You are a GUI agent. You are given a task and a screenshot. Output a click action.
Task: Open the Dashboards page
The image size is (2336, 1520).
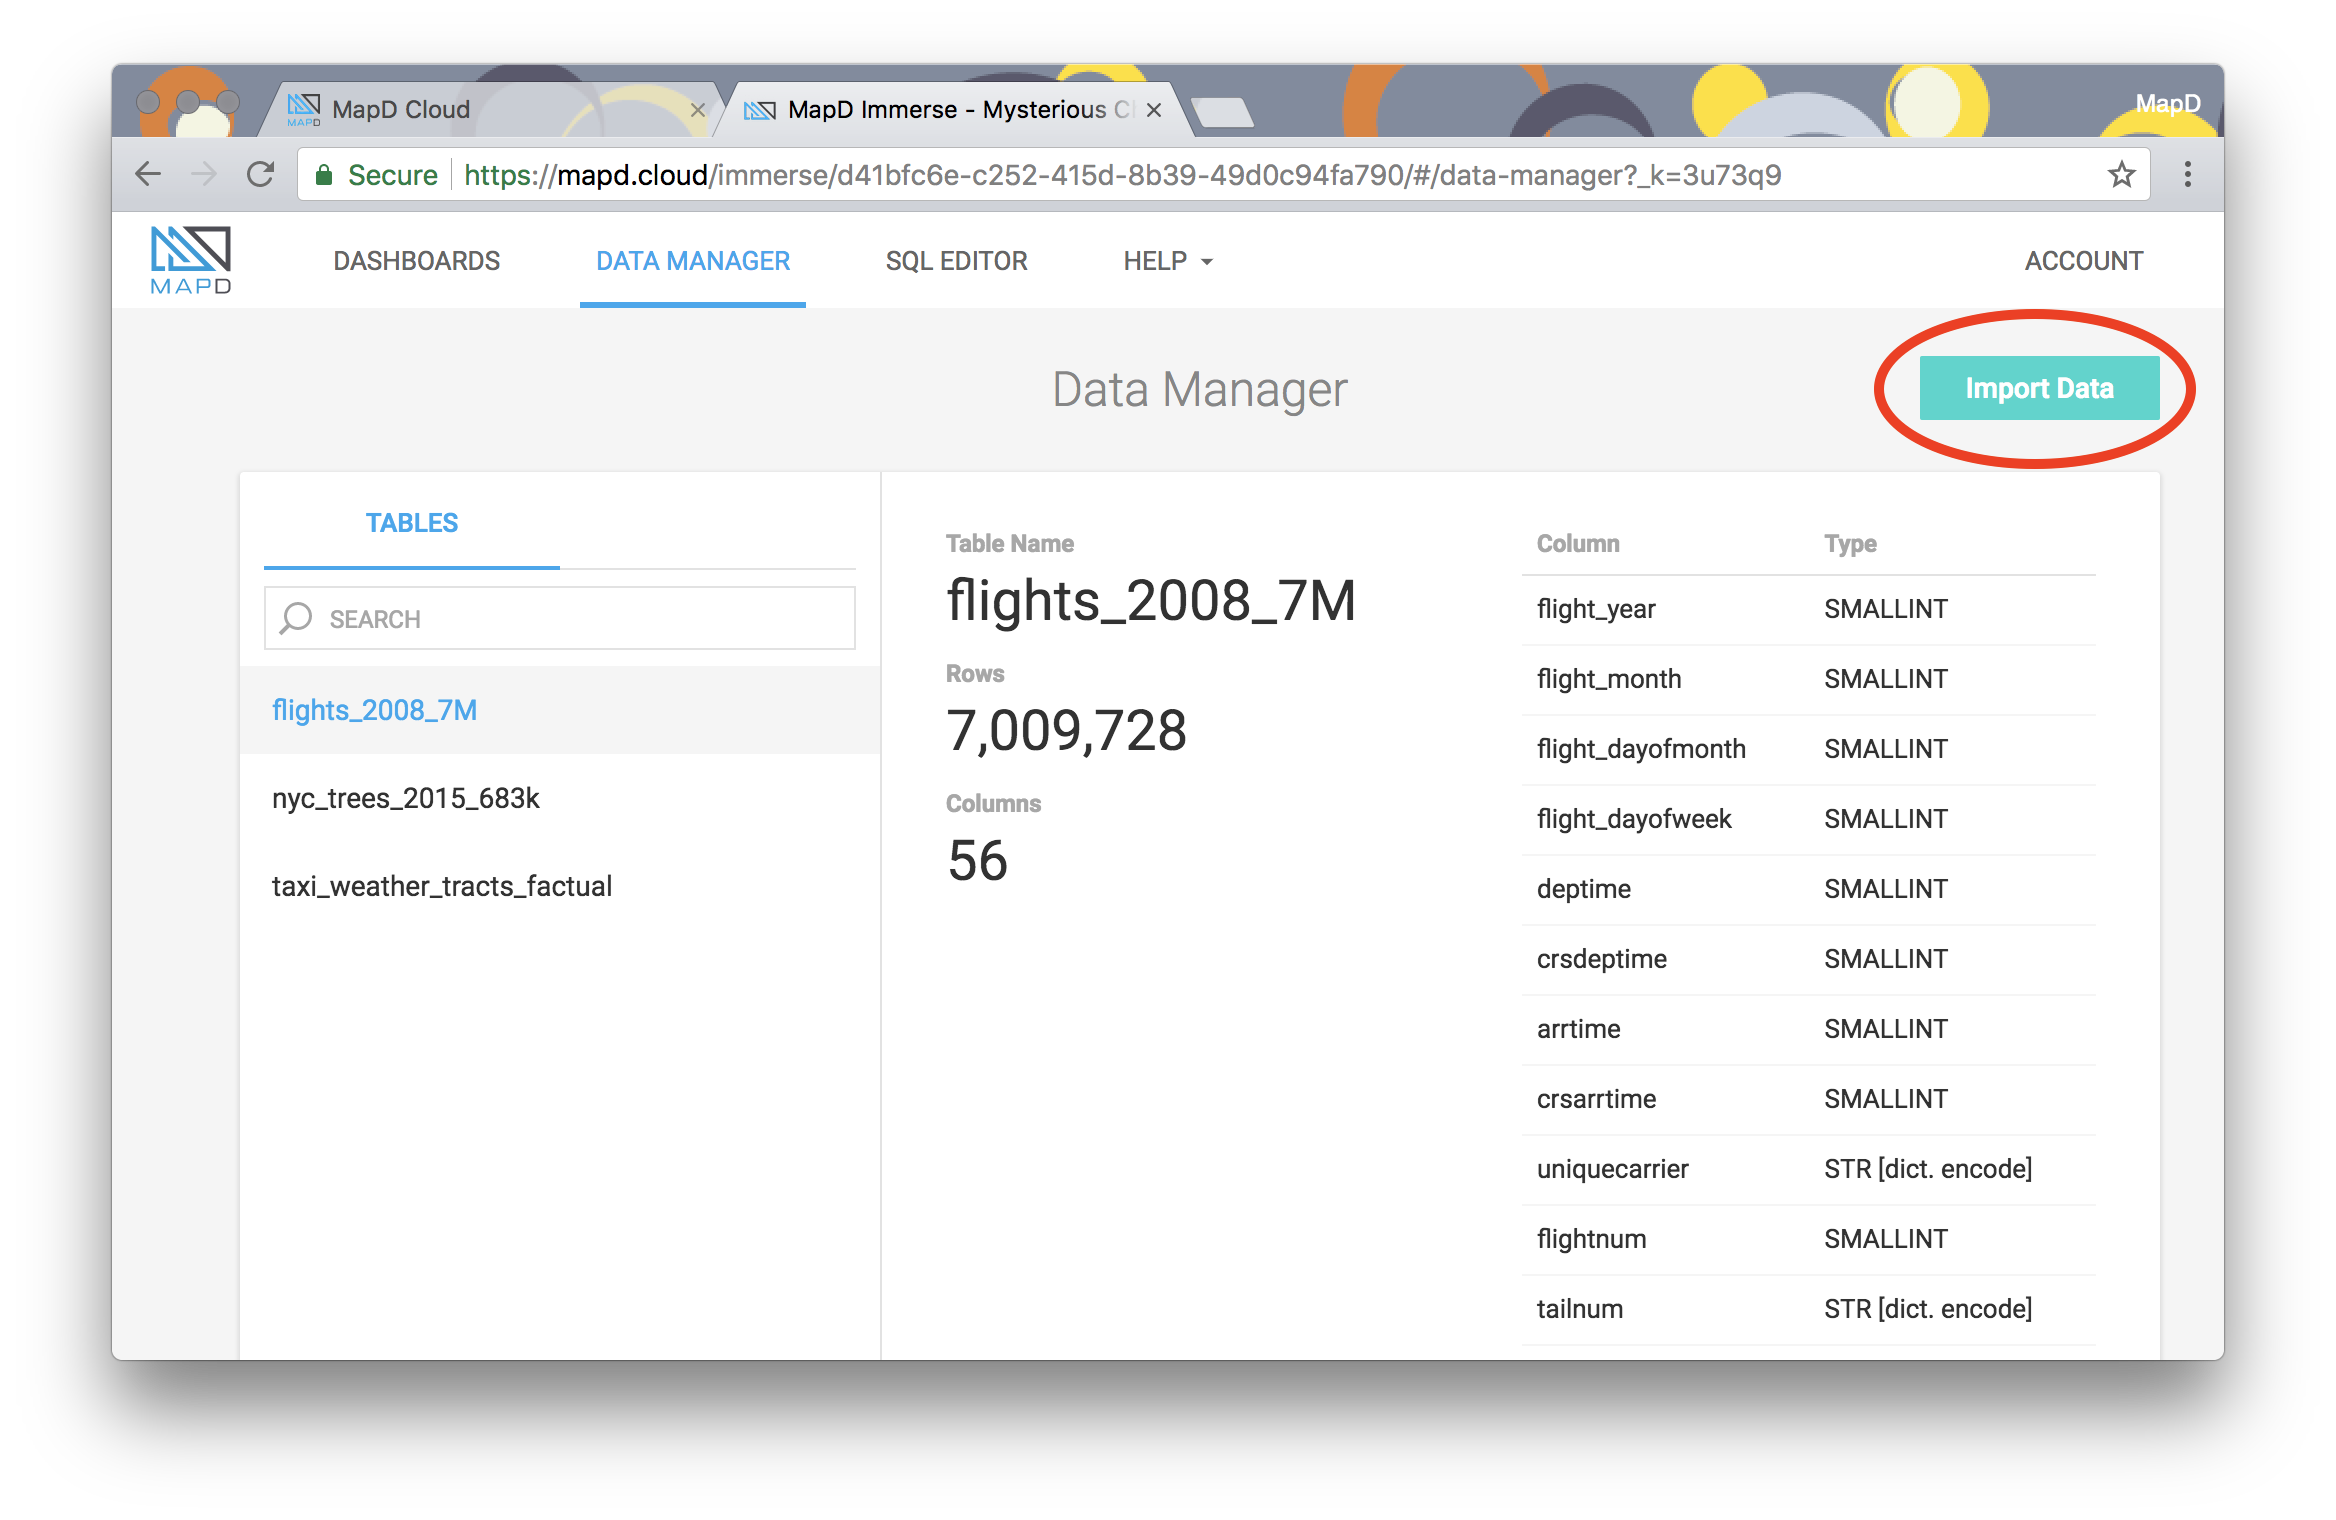pos(417,261)
